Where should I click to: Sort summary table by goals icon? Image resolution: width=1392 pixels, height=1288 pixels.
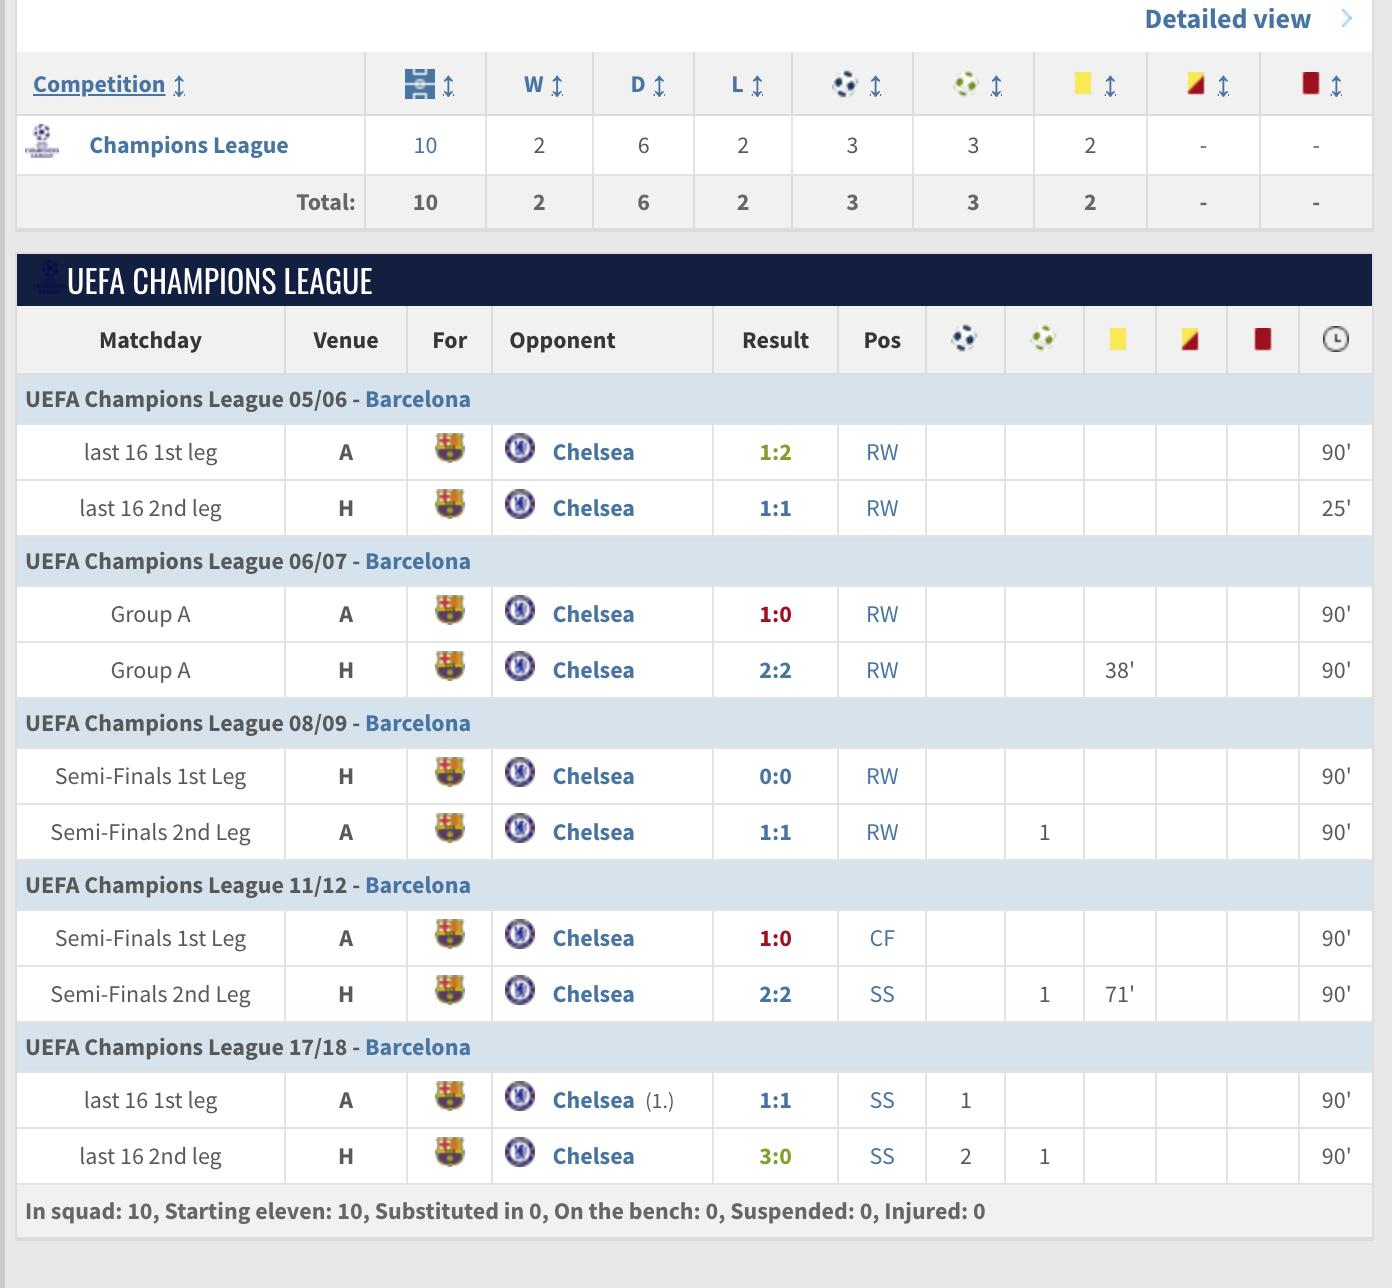[x=846, y=85]
